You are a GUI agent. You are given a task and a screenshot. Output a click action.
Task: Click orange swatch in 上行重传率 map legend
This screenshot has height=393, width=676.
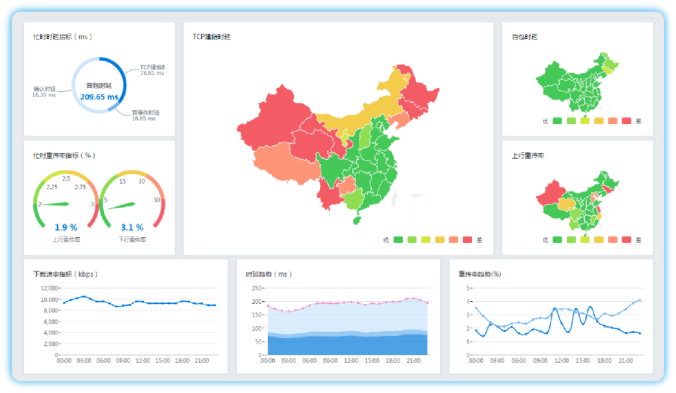613,240
